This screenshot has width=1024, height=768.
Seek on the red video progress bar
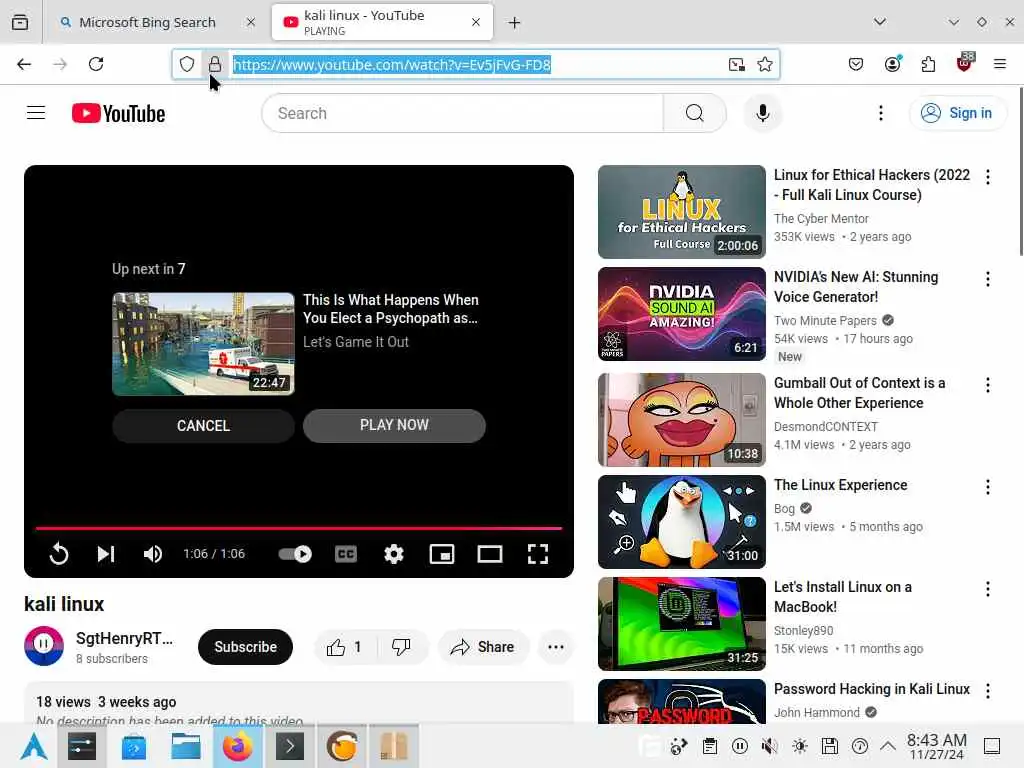[x=298, y=528]
